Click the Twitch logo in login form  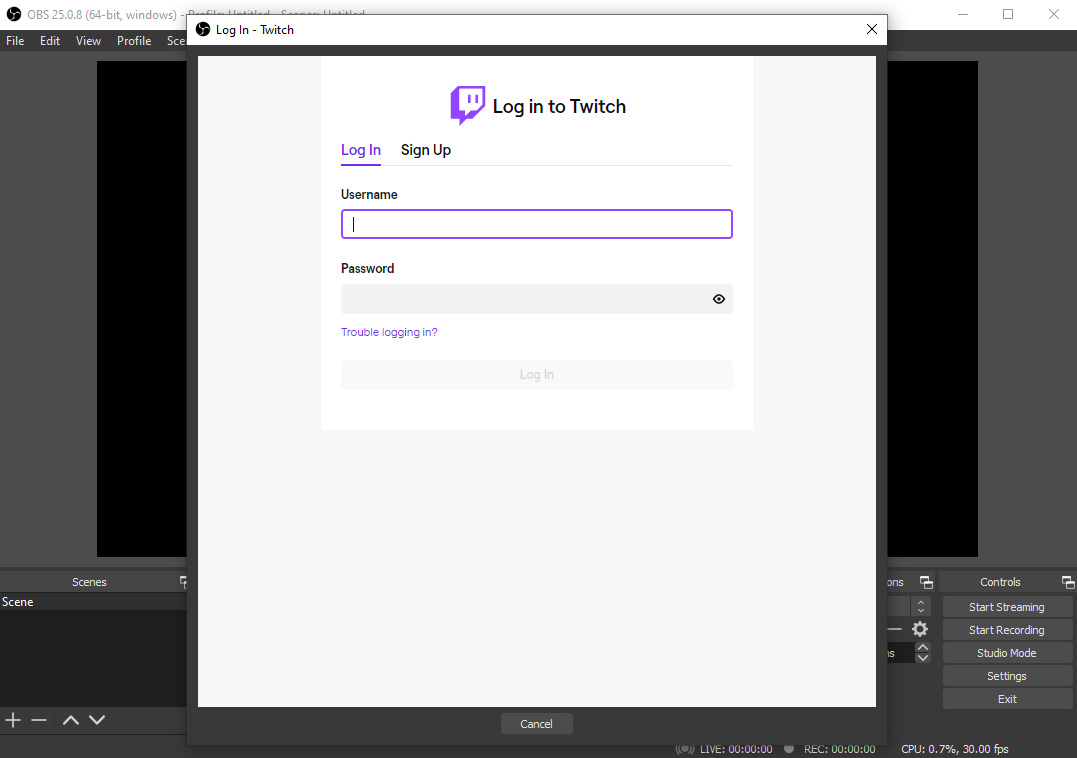(x=467, y=105)
